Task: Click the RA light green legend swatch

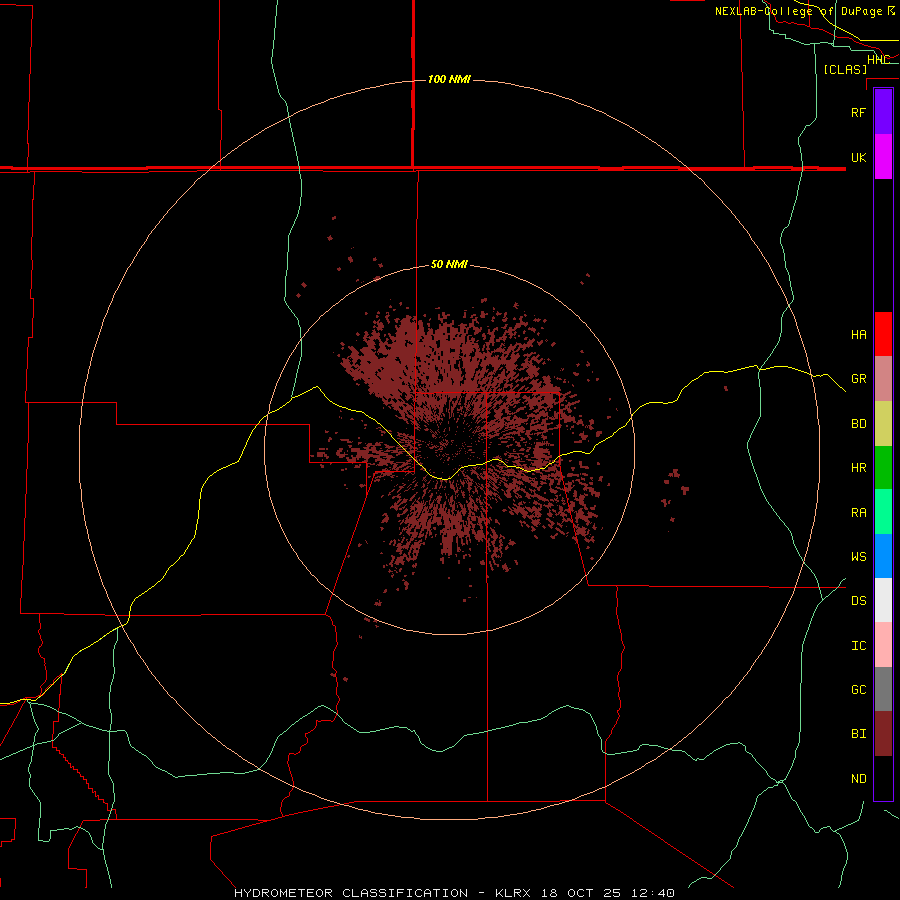Action: [883, 512]
